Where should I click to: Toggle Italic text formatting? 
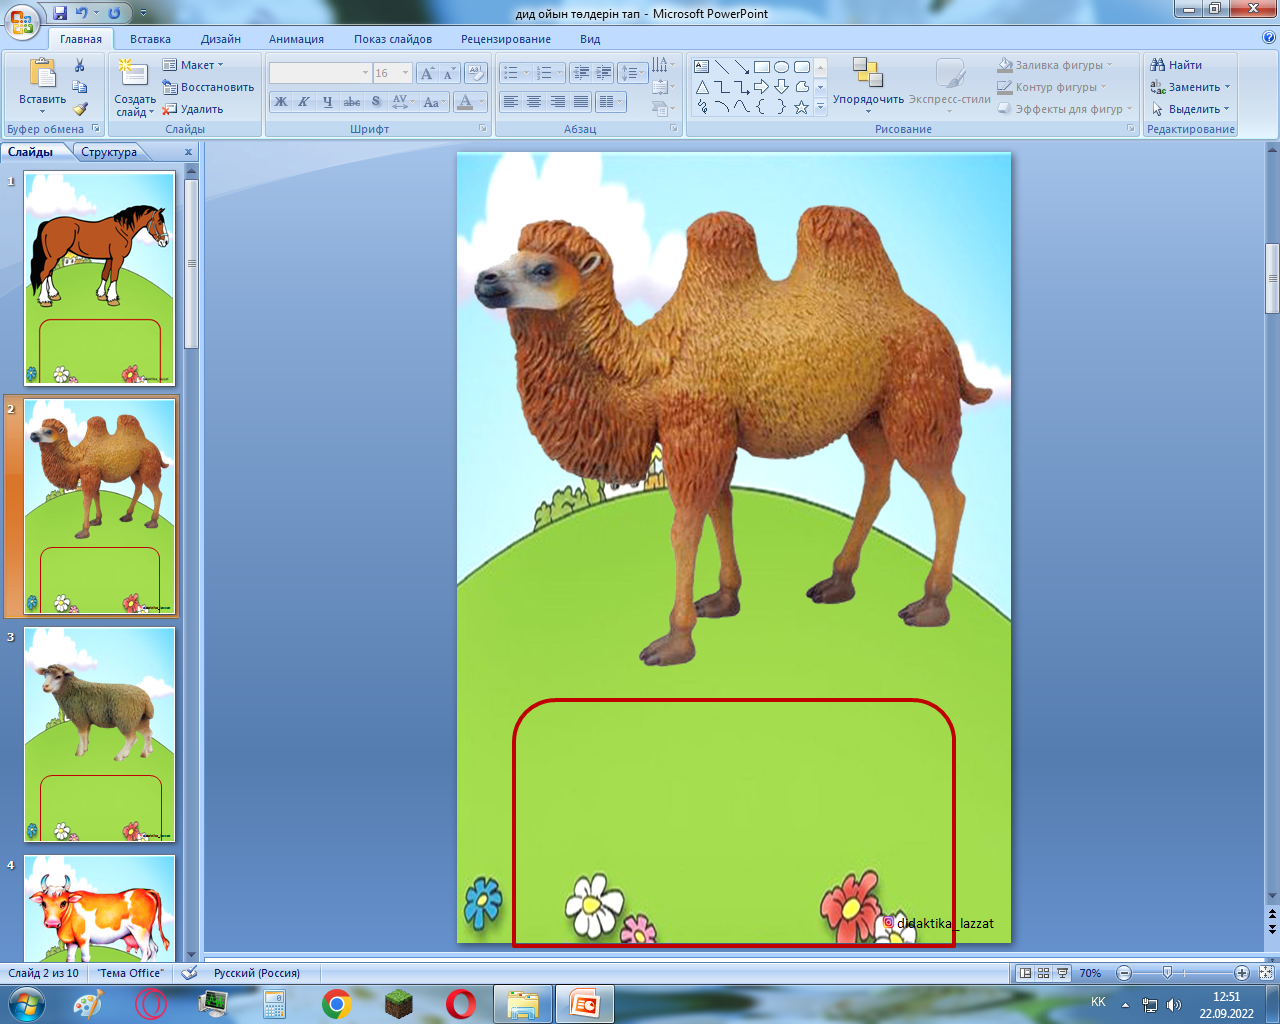304,102
